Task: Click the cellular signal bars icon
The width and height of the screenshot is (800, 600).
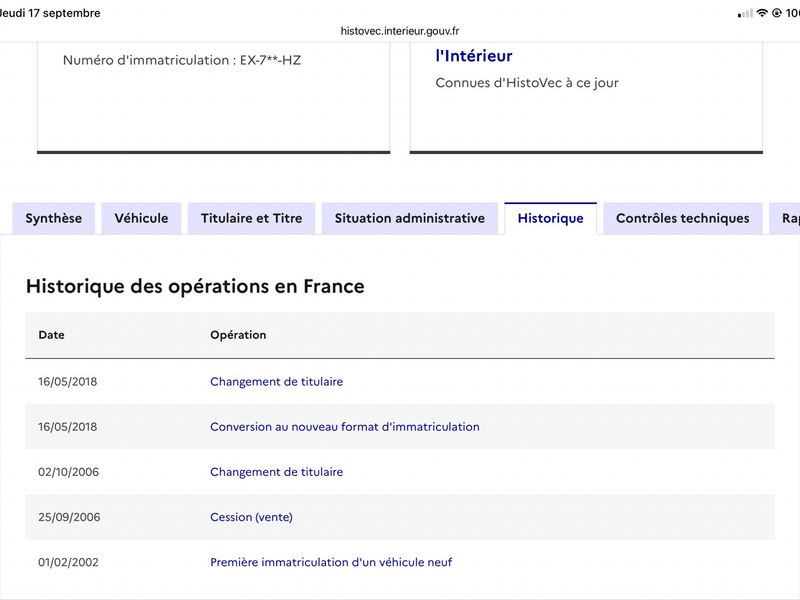Action: (x=745, y=13)
